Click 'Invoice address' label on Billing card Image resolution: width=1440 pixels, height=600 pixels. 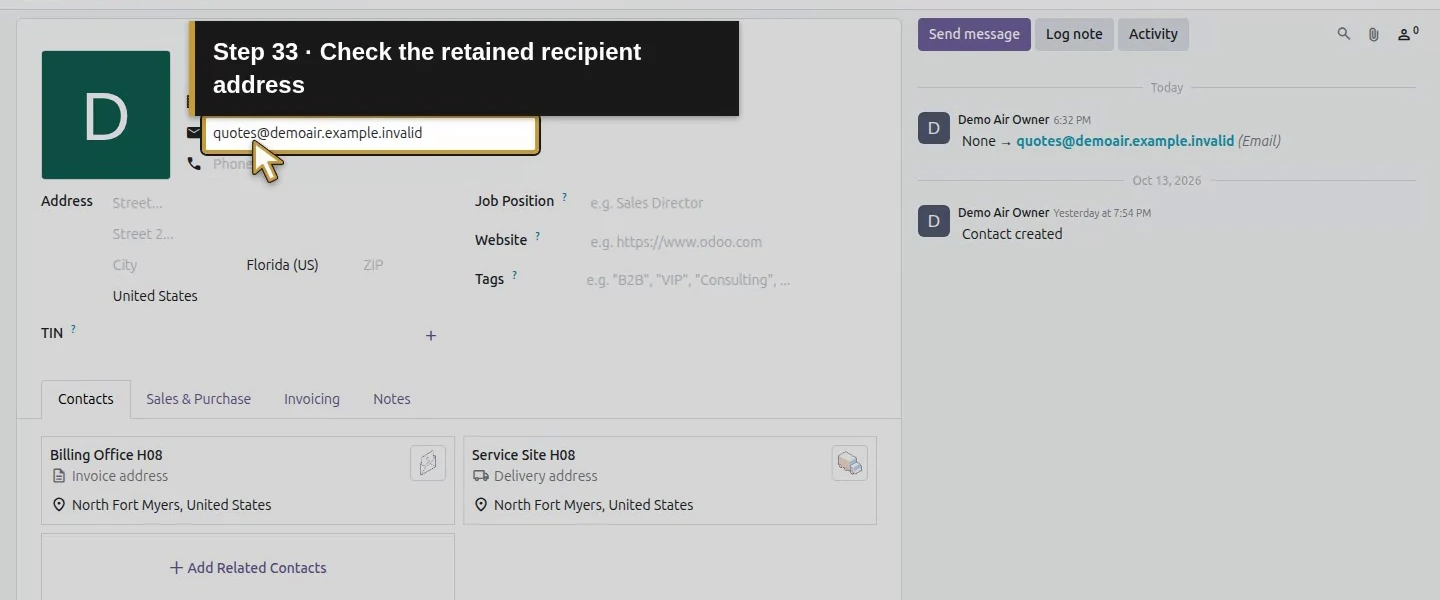click(x=120, y=476)
